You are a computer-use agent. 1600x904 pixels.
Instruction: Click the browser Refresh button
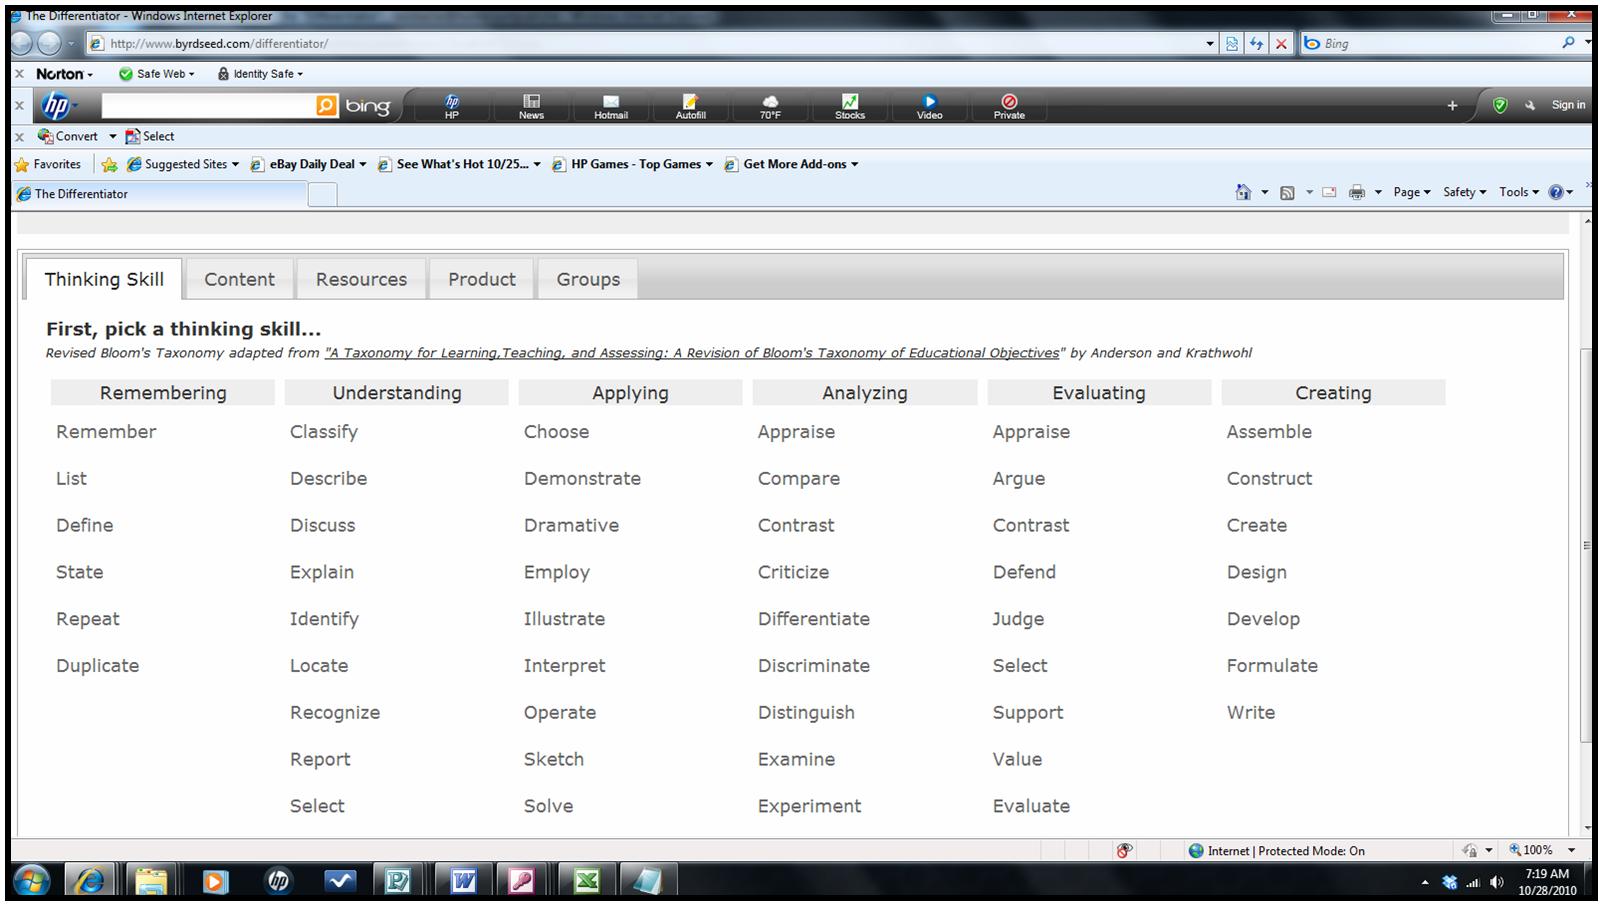[x=1256, y=44]
